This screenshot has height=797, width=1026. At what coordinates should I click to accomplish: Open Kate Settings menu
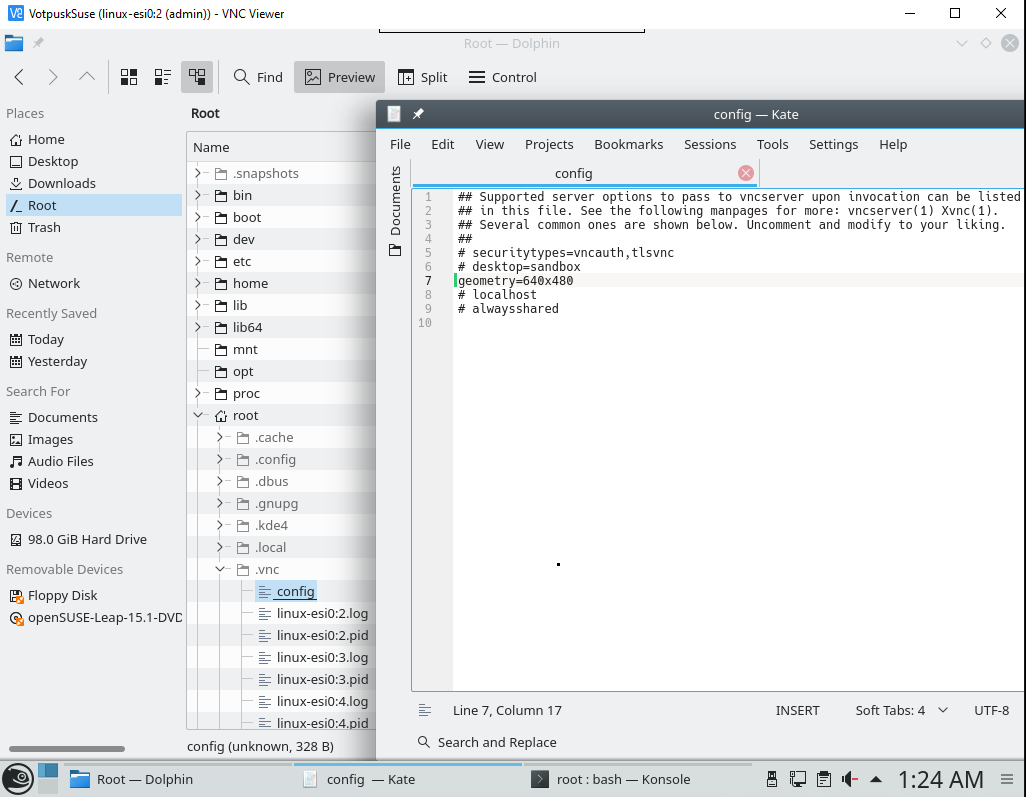tap(834, 145)
